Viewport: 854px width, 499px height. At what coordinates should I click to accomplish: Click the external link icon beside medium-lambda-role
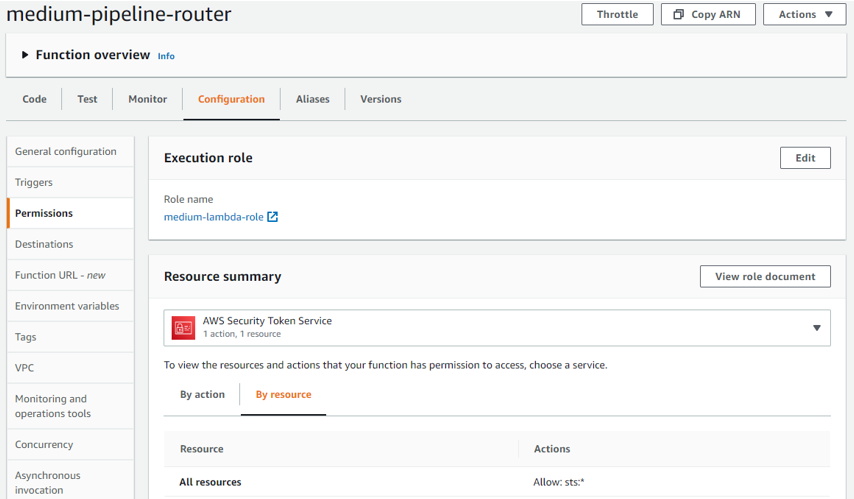[272, 217]
